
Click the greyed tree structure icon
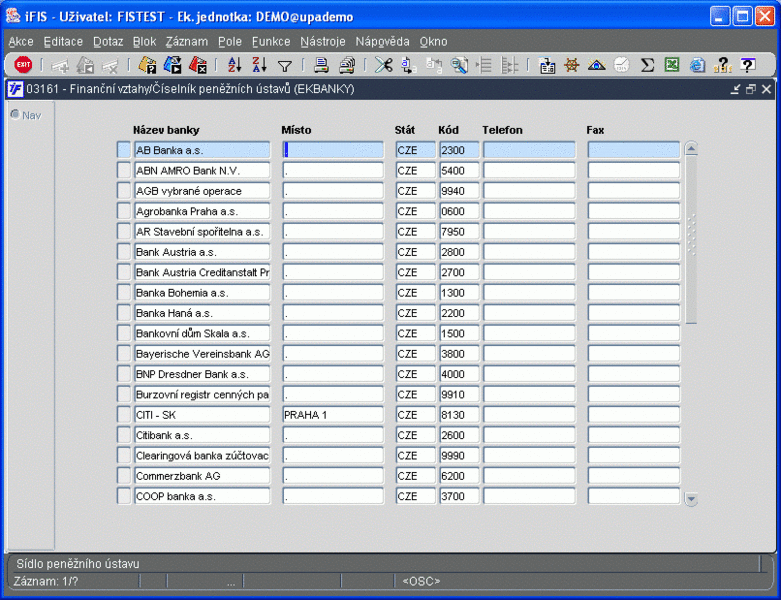pos(509,65)
